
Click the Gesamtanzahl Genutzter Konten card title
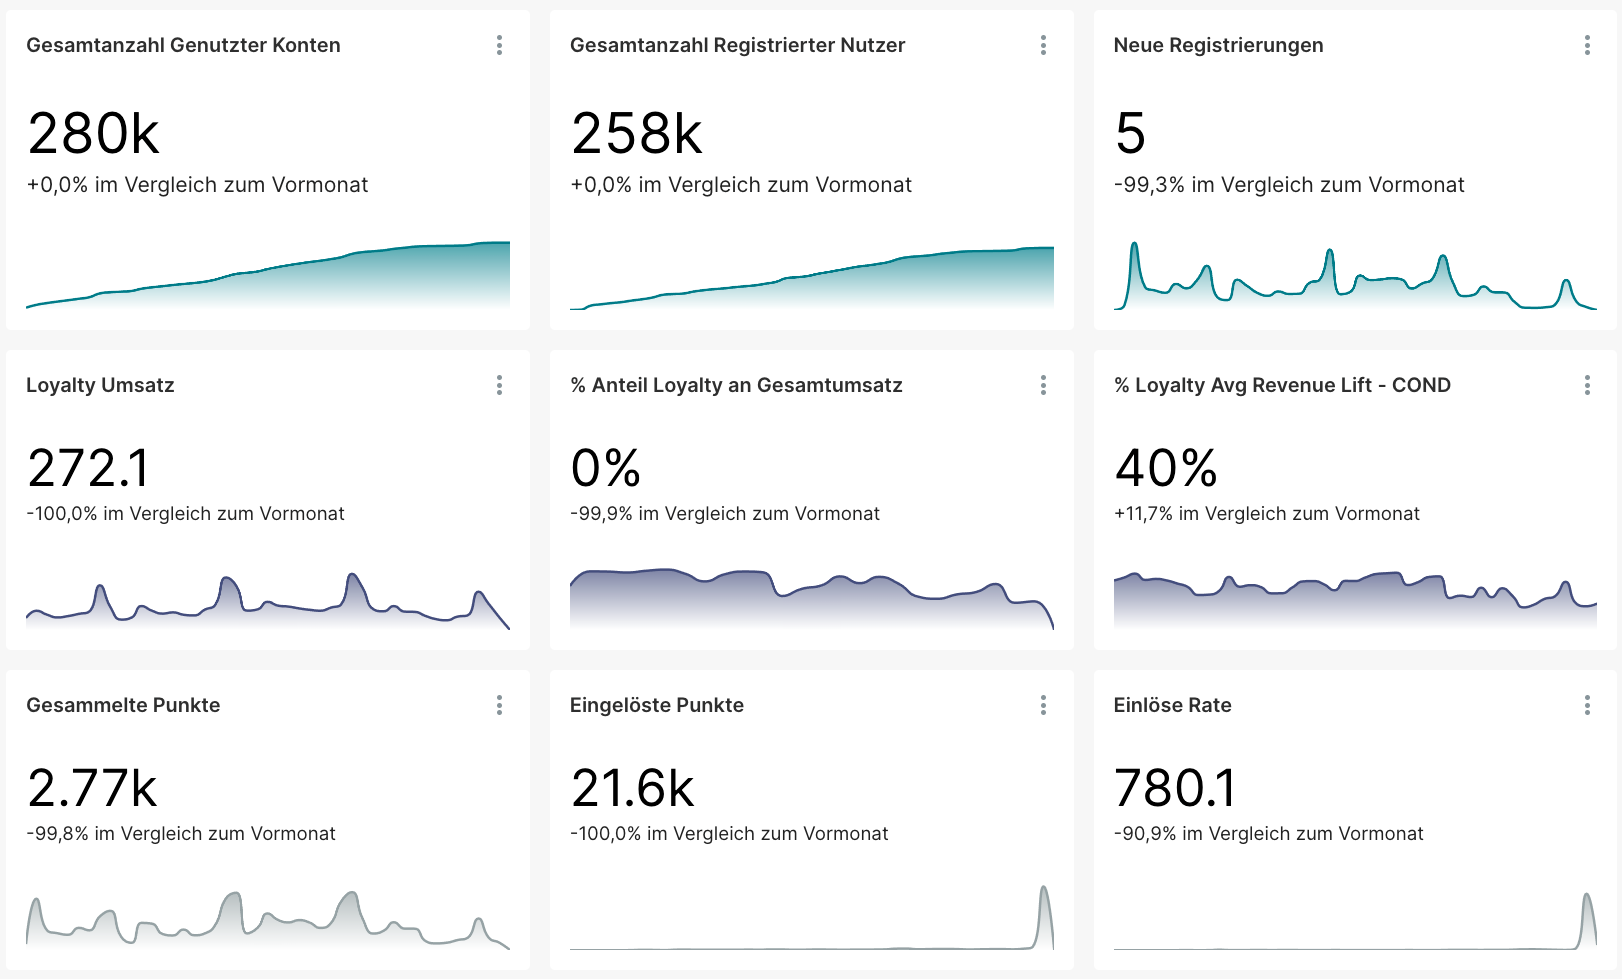(x=184, y=45)
